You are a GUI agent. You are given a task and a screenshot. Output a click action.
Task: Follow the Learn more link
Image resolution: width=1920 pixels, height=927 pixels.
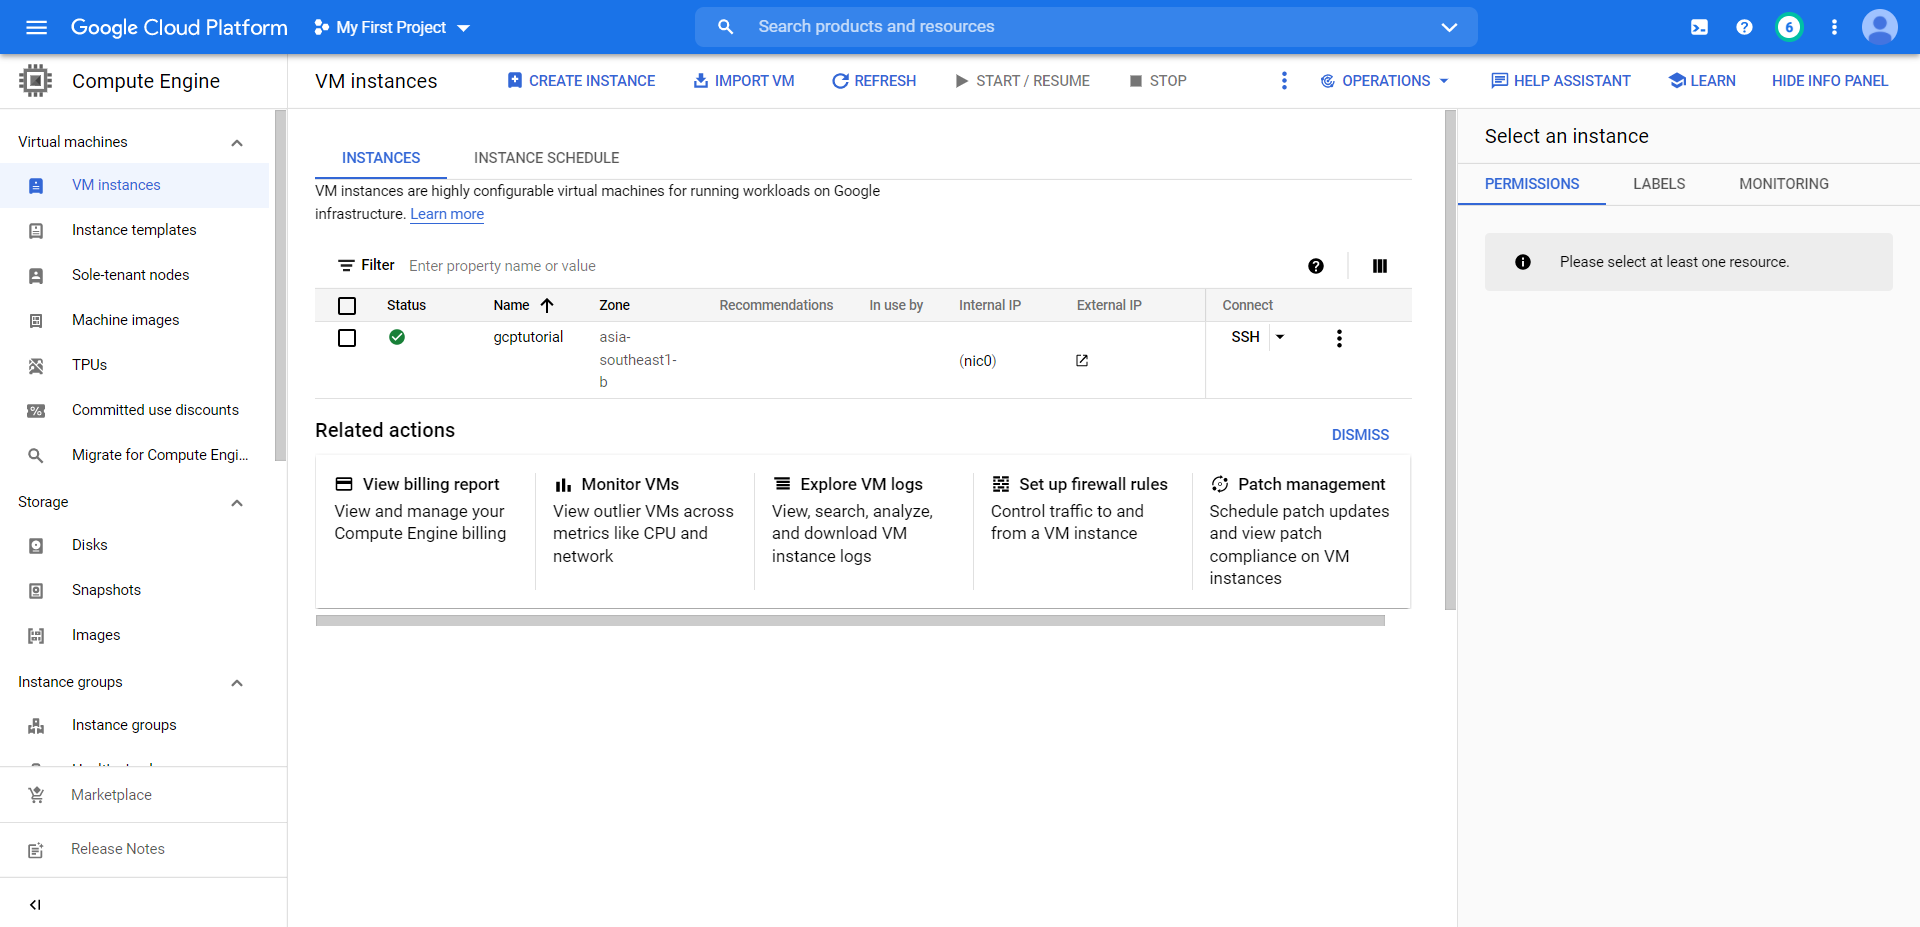pos(447,214)
